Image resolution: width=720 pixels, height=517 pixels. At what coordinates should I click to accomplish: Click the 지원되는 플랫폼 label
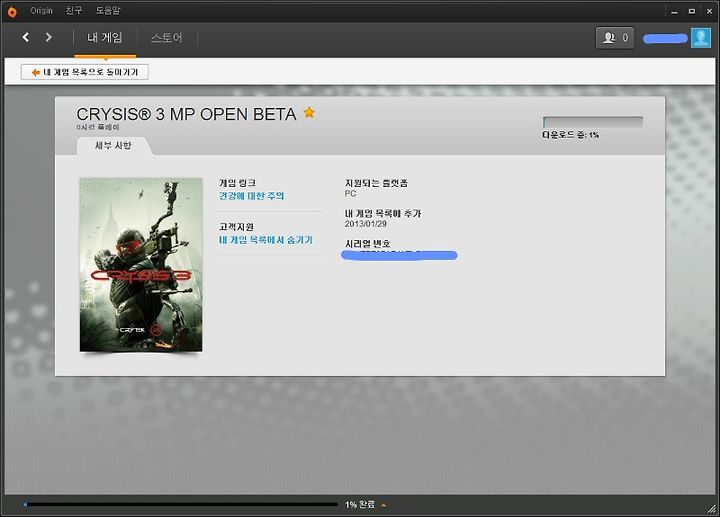coord(377,183)
